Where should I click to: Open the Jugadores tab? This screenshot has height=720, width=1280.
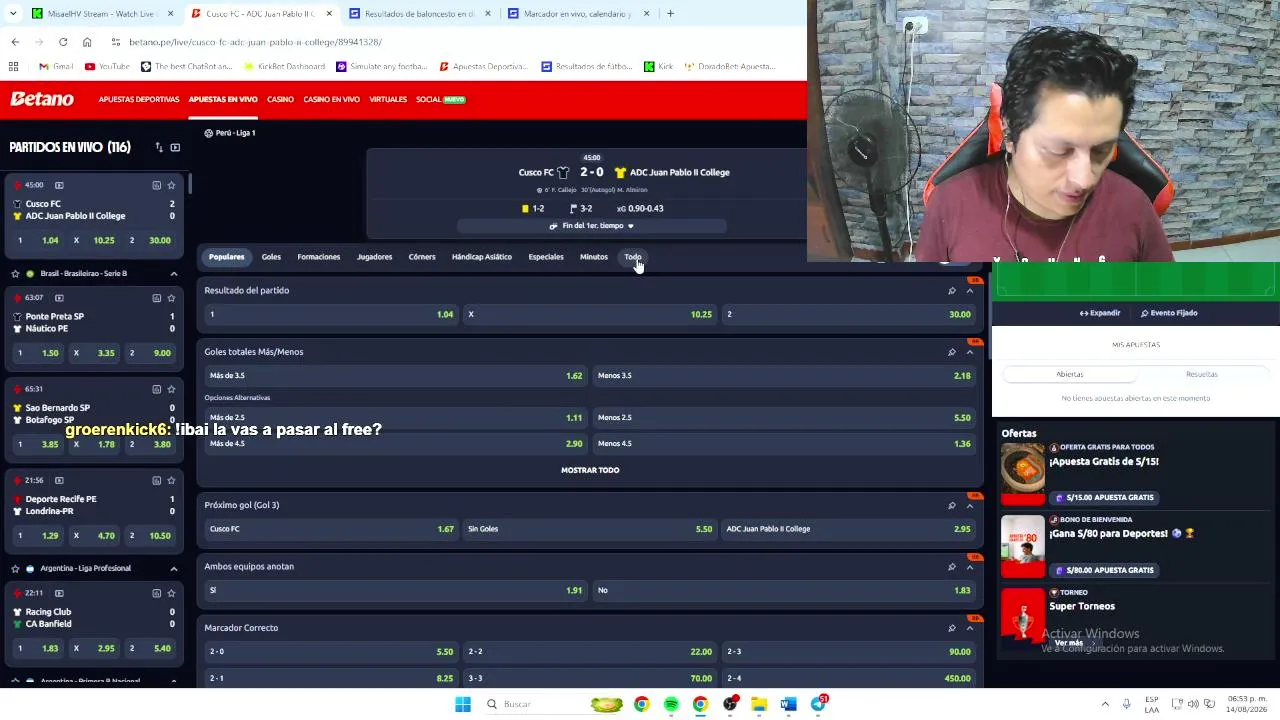374,257
